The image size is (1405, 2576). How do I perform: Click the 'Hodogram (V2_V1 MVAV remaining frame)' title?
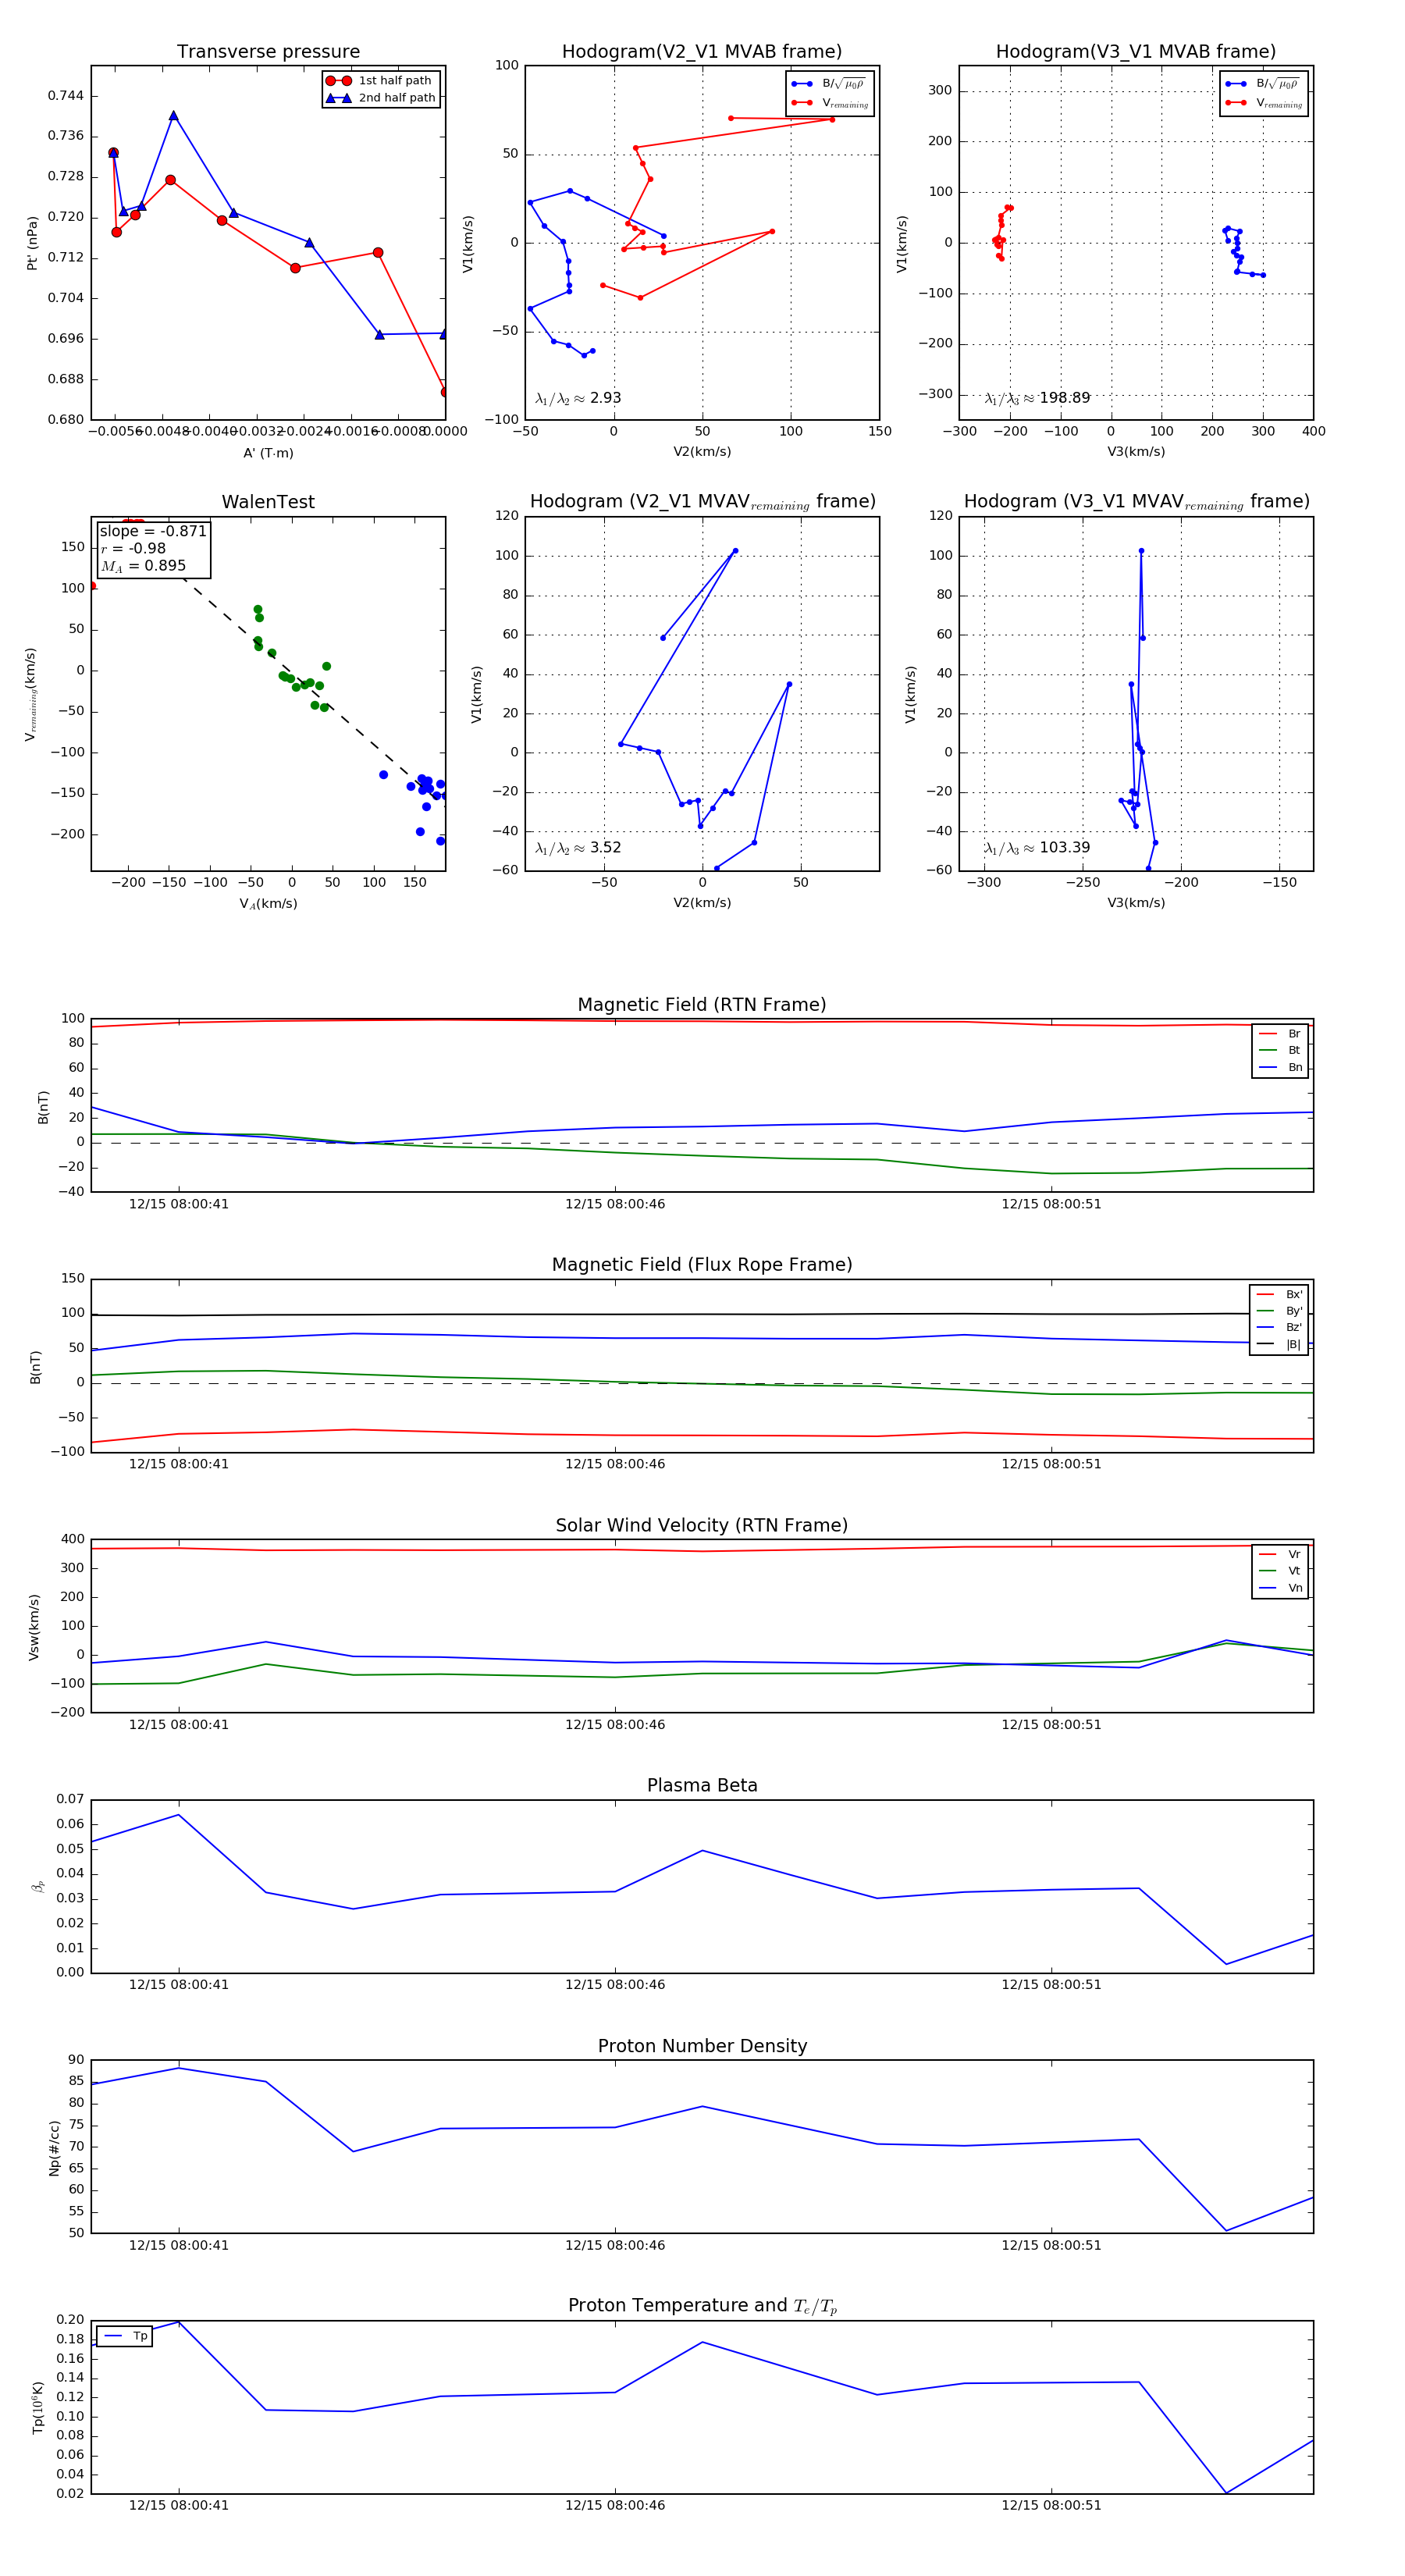[x=702, y=502]
